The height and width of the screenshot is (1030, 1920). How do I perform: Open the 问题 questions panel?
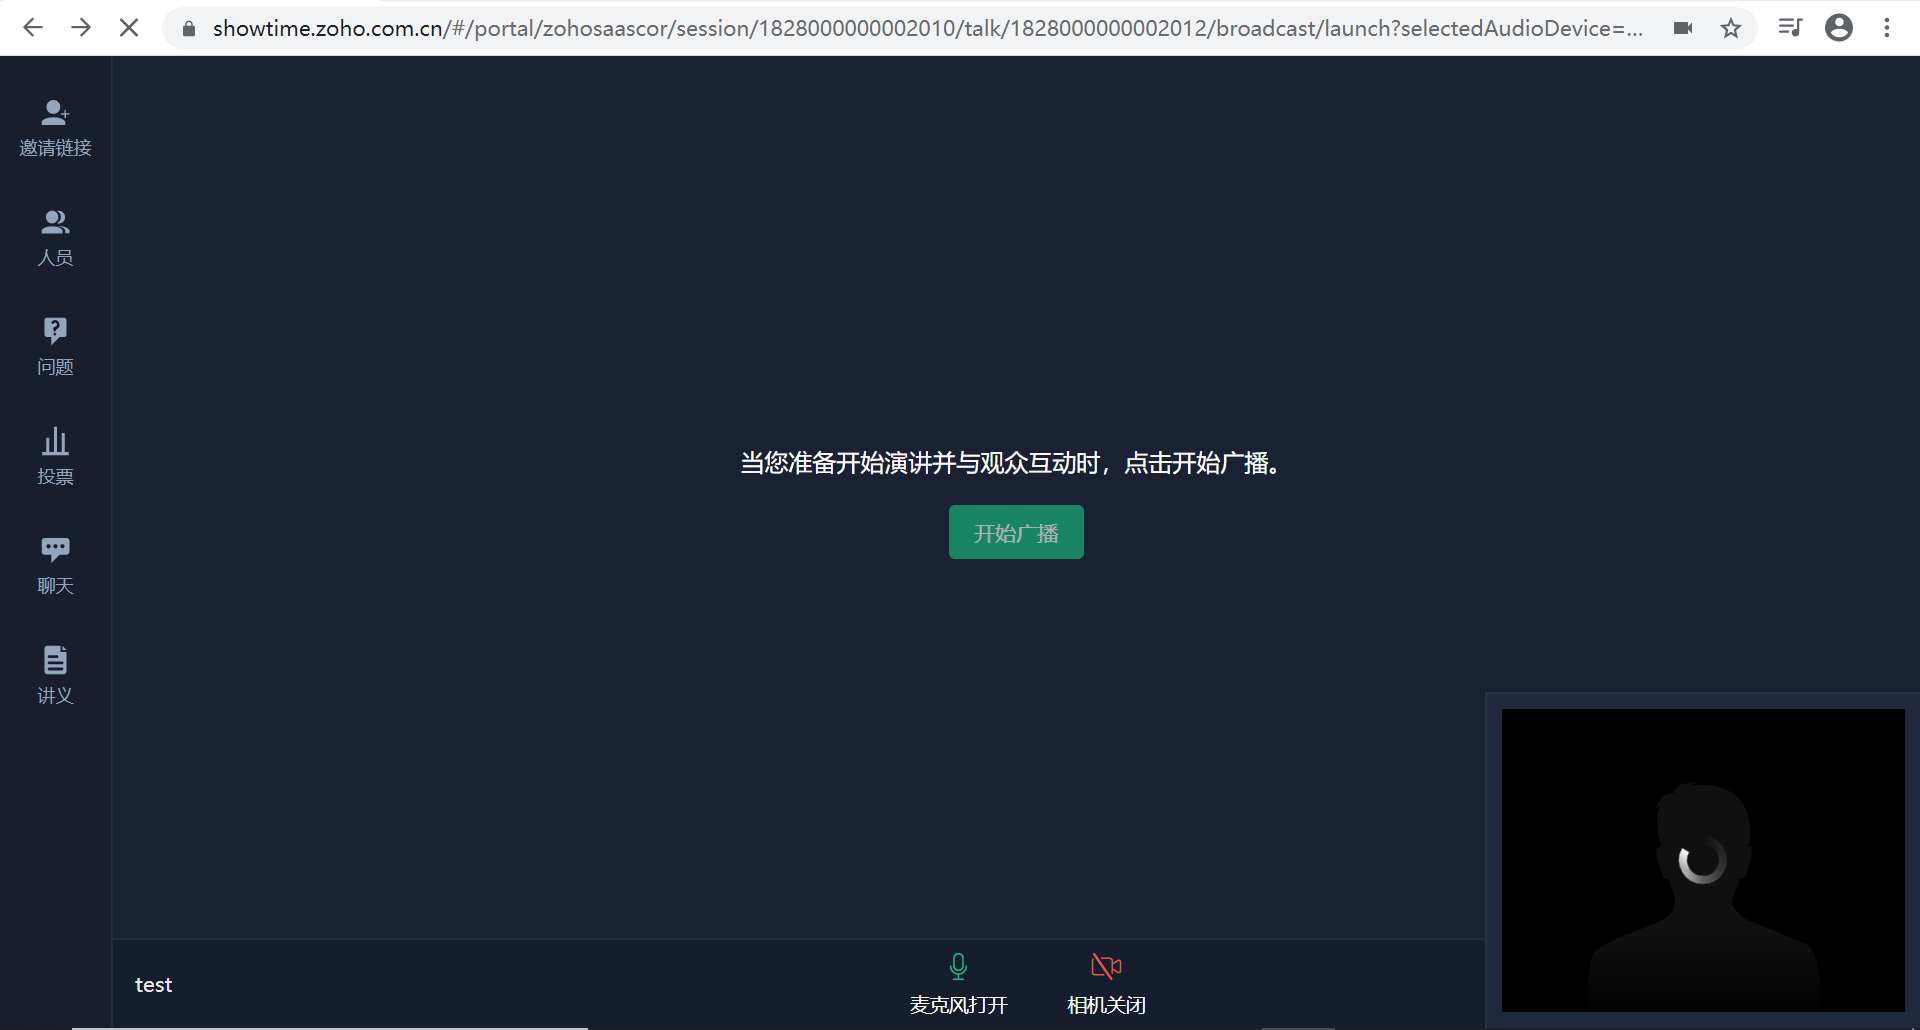[55, 348]
